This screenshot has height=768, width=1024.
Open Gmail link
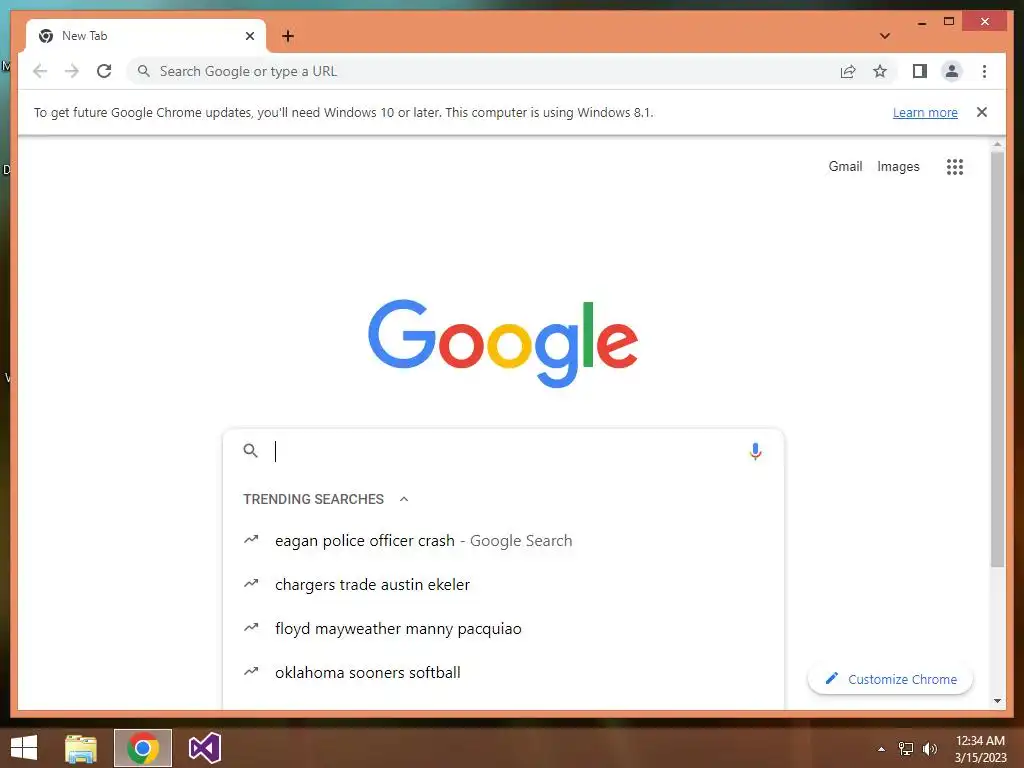coord(845,167)
